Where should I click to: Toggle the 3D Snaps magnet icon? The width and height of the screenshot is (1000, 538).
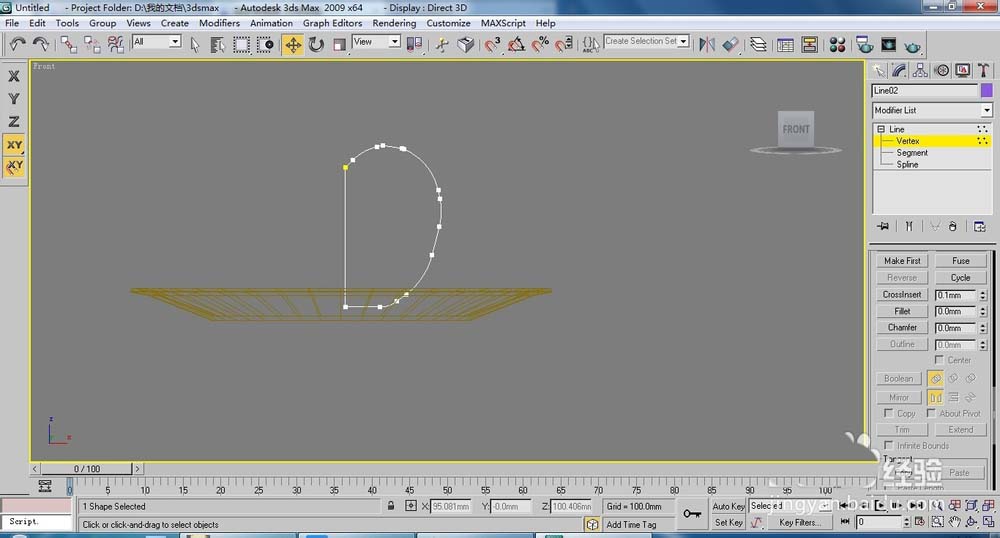(492, 44)
